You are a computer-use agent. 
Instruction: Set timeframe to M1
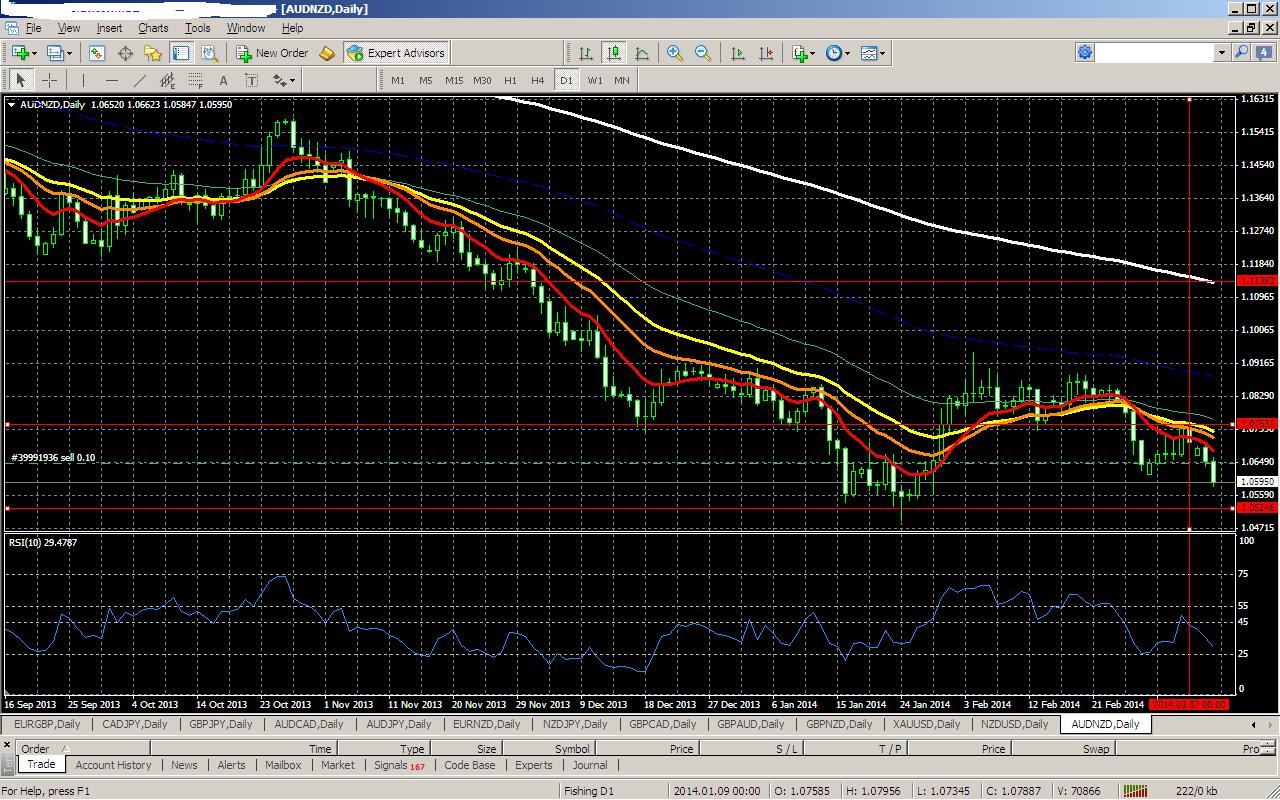click(398, 80)
